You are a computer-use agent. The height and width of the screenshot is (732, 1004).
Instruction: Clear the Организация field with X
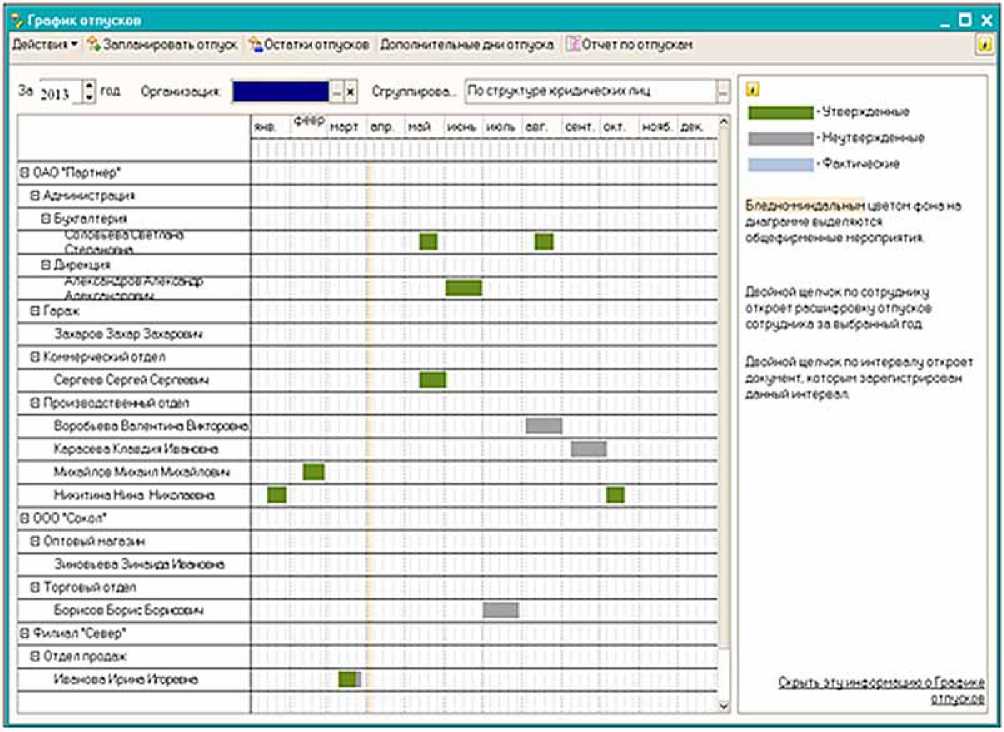(x=351, y=92)
